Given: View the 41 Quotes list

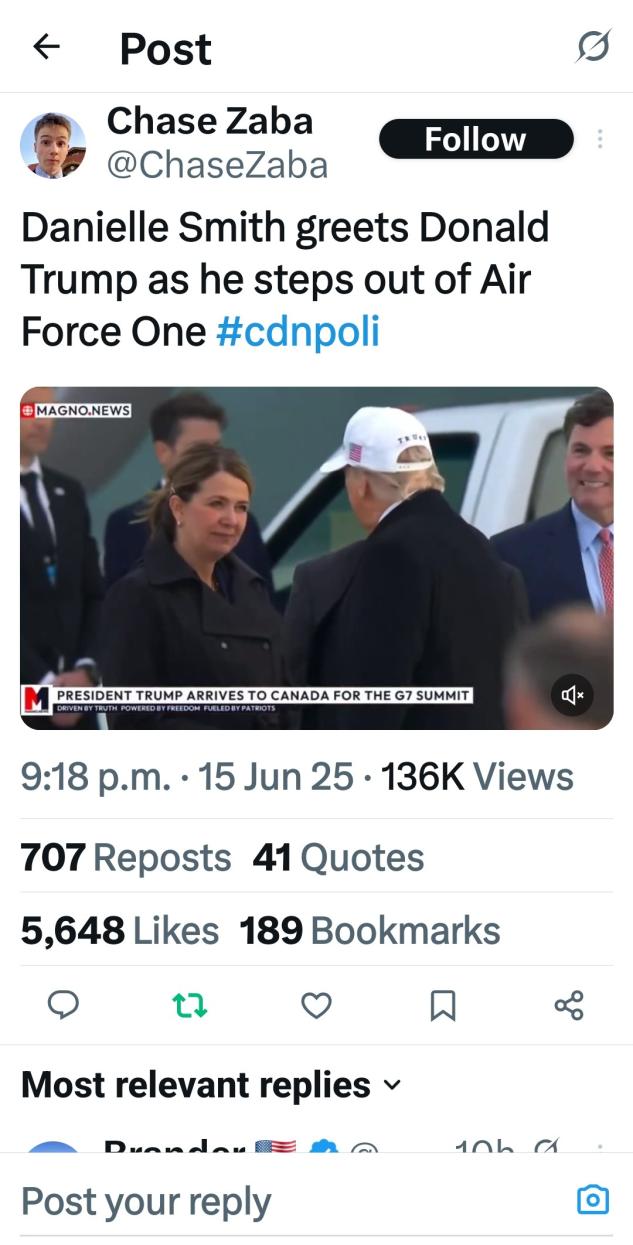Looking at the screenshot, I should click(338, 858).
